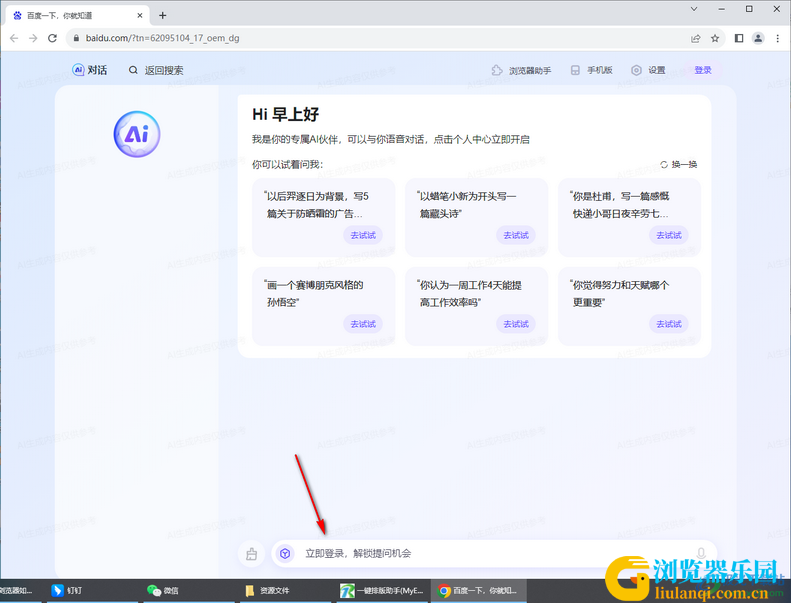Open 一键排版助手 from the taskbar
This screenshot has height=603, width=791.
382,590
